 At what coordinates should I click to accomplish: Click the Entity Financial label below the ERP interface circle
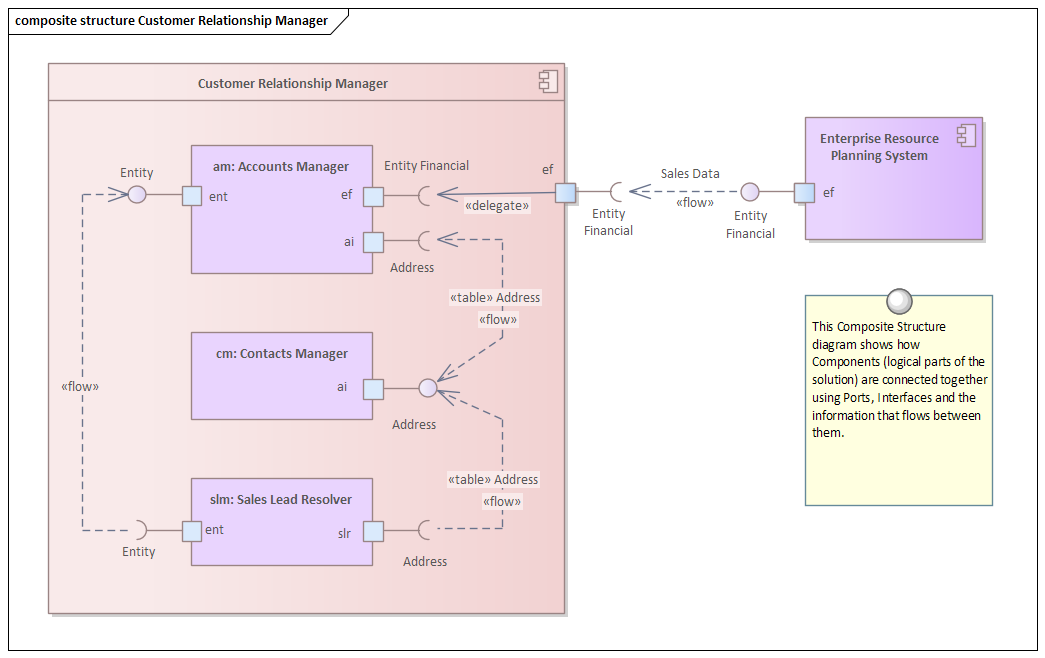click(750, 225)
